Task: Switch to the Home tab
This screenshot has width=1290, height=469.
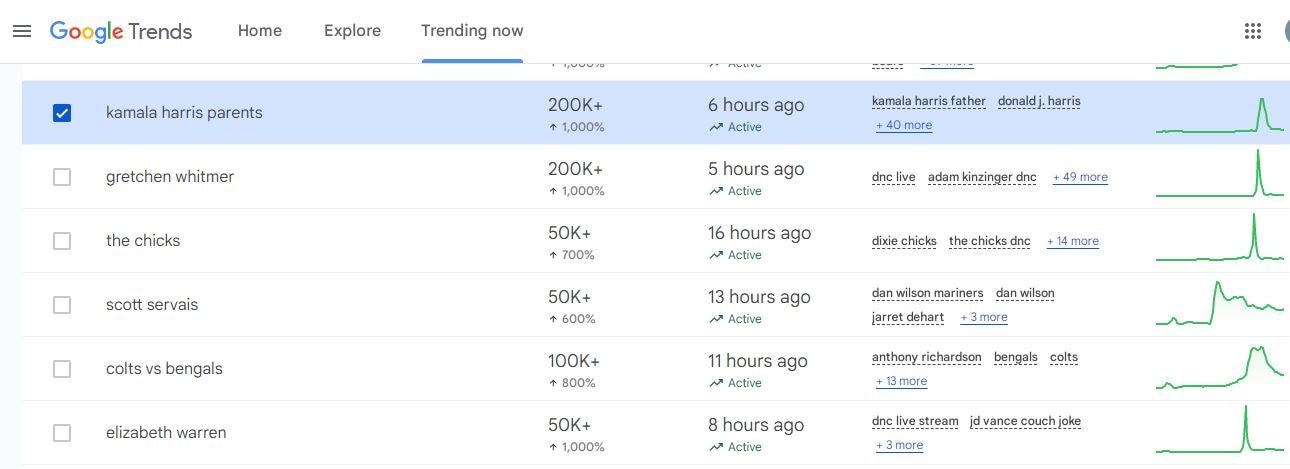Action: (260, 31)
